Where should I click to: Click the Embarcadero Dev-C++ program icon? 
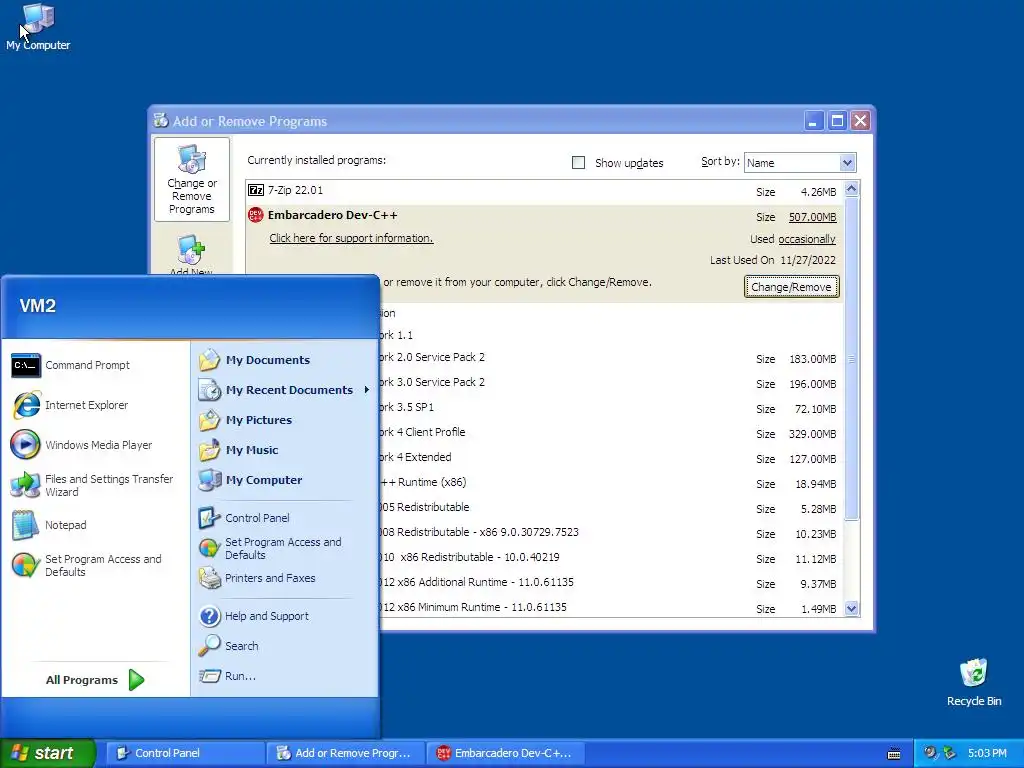255,215
